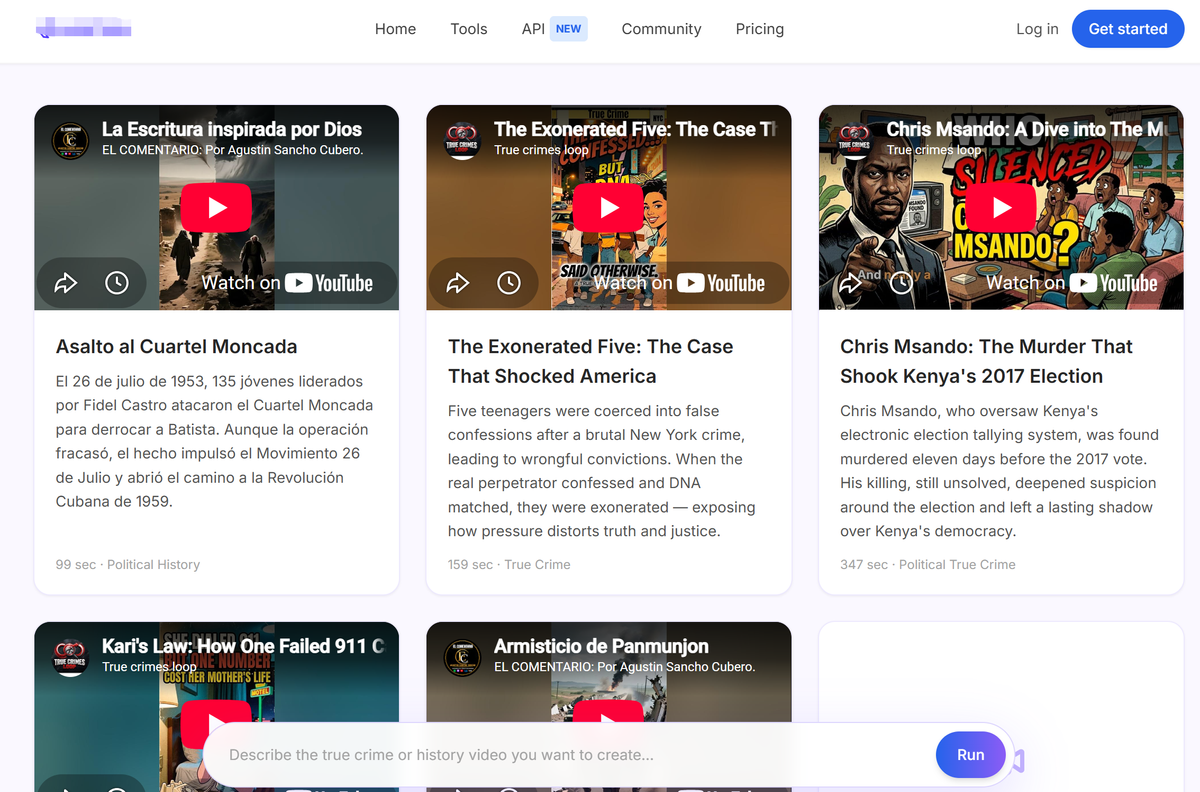The image size is (1200, 792).
Task: Open True Crimes channel avatar on Kari's Law video
Action: [70, 657]
